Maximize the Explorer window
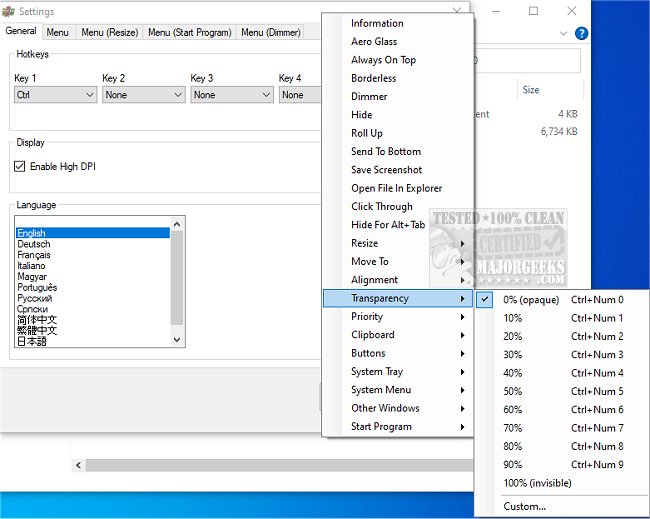 click(x=533, y=11)
